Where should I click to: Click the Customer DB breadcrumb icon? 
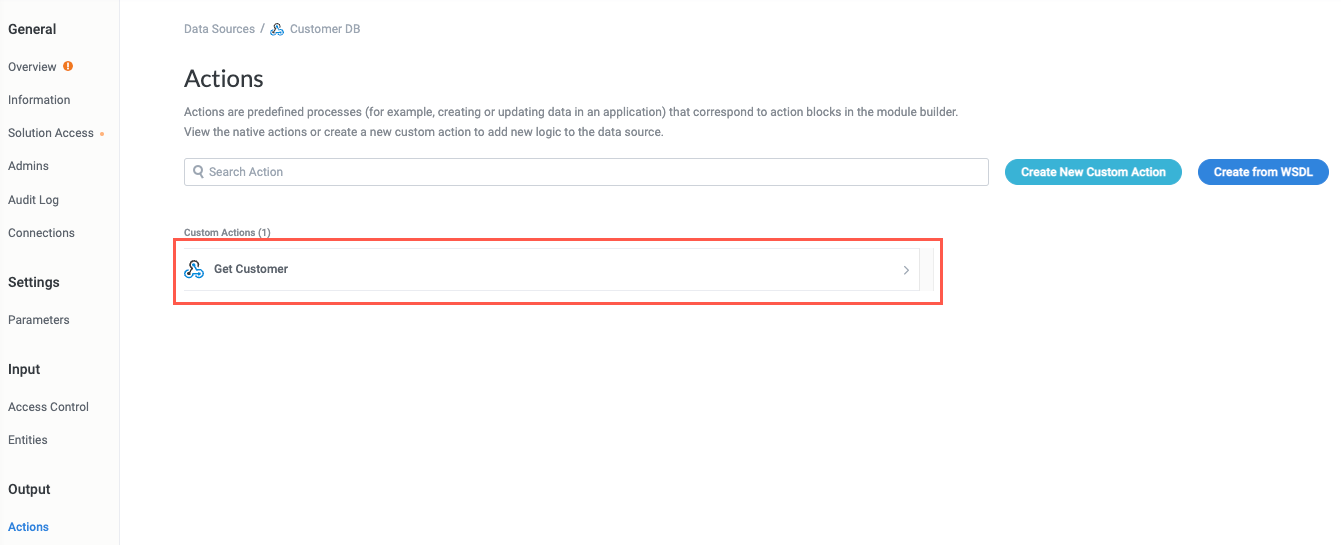click(x=277, y=29)
